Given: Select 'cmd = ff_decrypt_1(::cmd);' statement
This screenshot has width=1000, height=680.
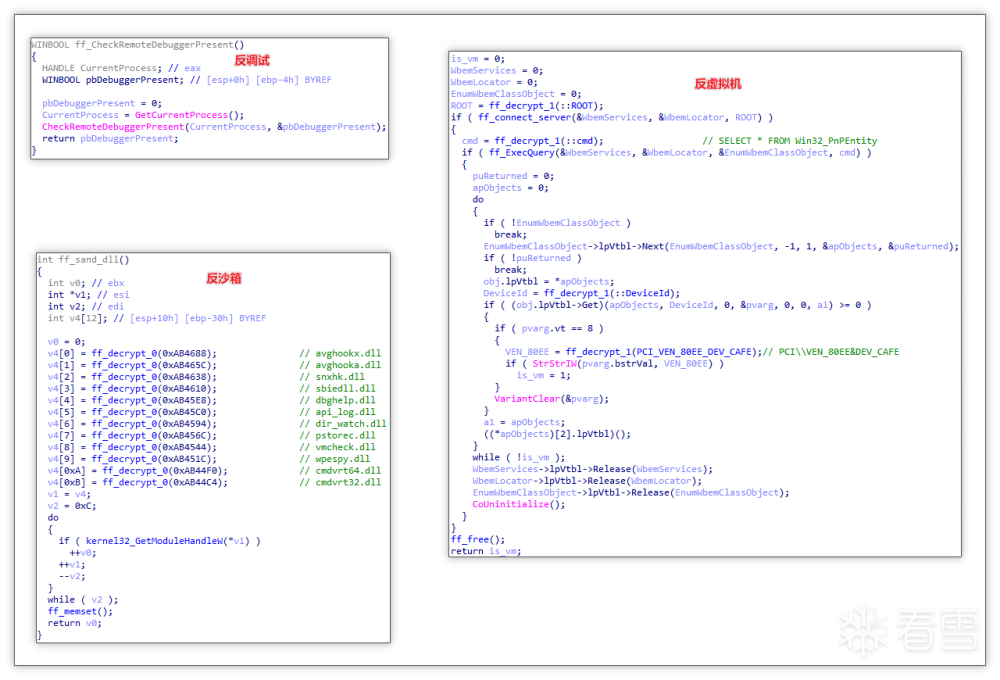Looking at the screenshot, I should (x=533, y=141).
